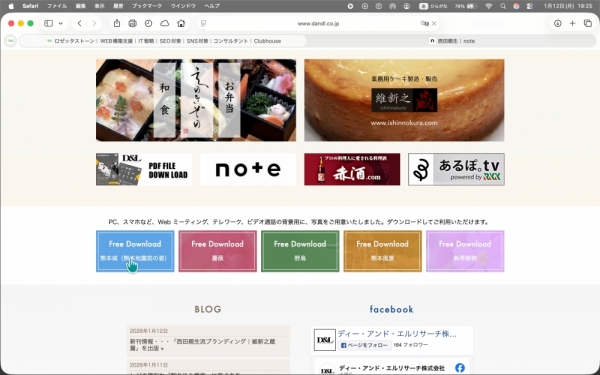Click the Print icon in the toolbar

(x=132, y=23)
